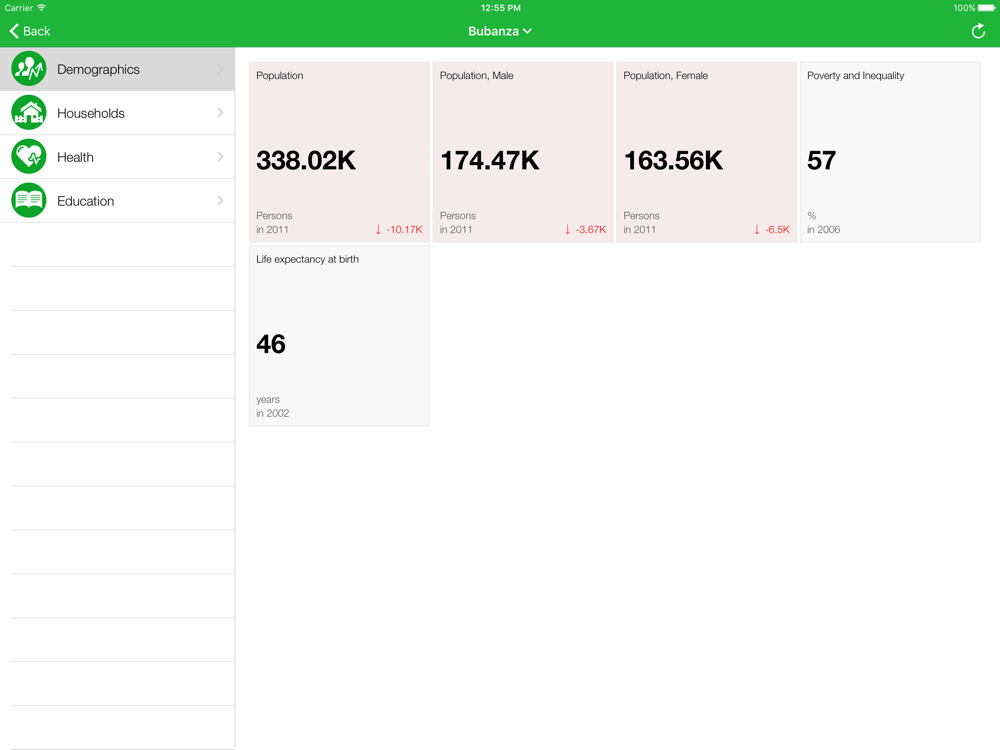Click the 'in 2006' year label
Image resolution: width=1000 pixels, height=750 pixels.
pos(823,230)
